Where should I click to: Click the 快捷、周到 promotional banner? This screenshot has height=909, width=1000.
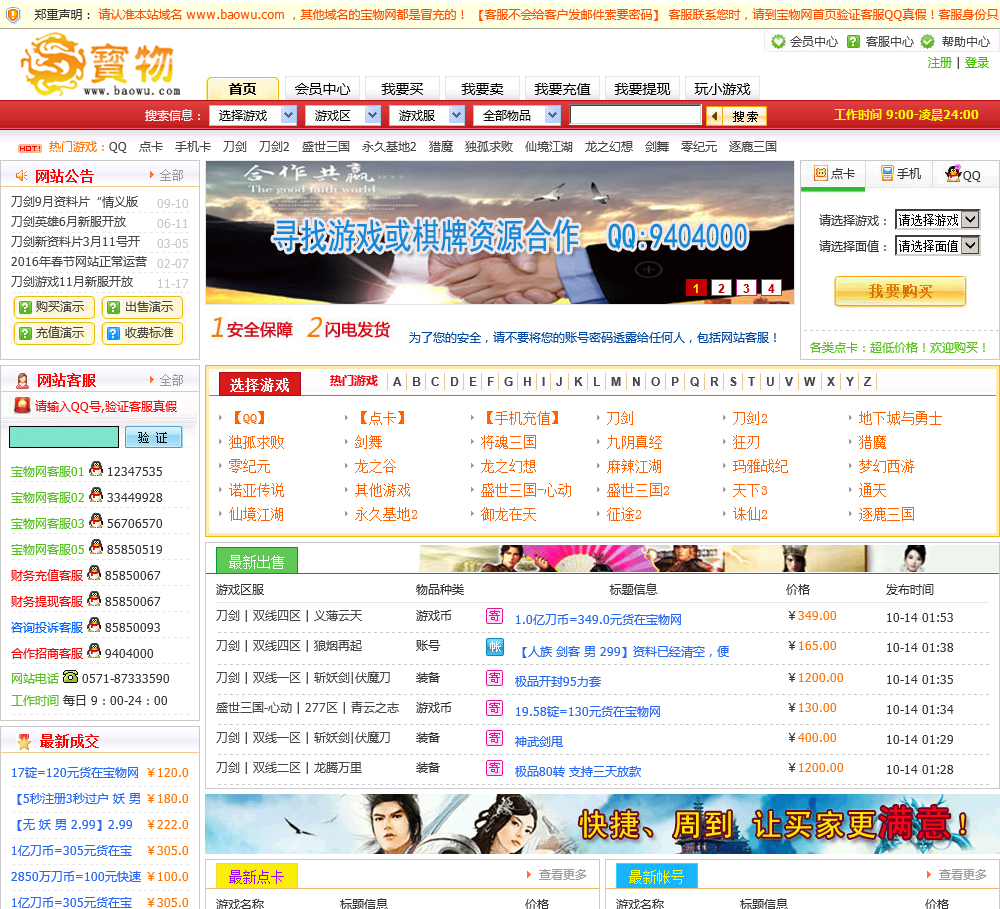tap(601, 824)
